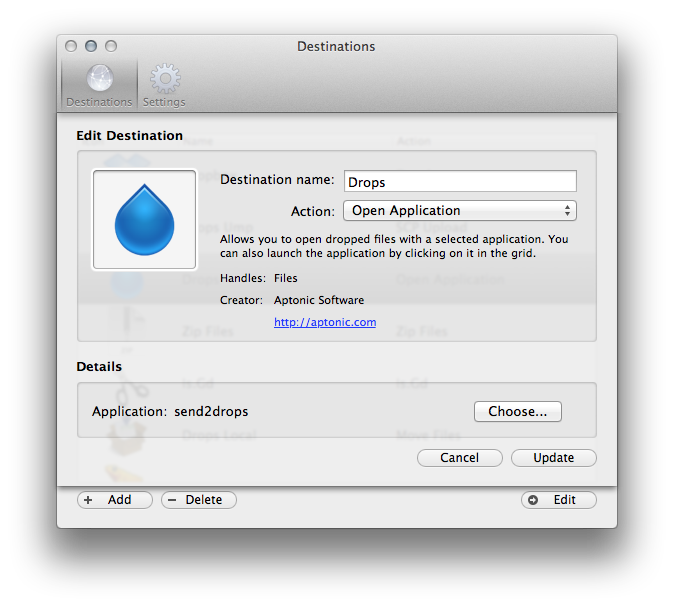Open the aptonic.com link
674x607 pixels.
tap(325, 322)
